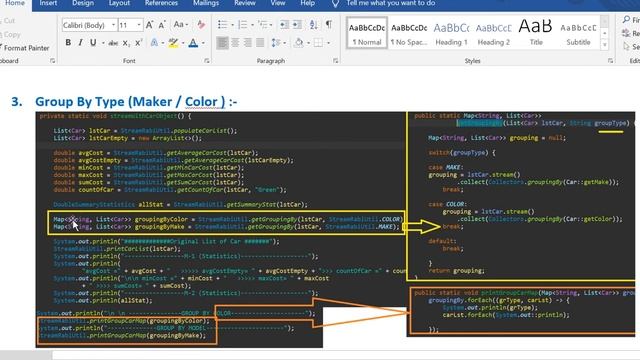Apply the Normal style
The height and width of the screenshot is (360, 640).
(367, 33)
